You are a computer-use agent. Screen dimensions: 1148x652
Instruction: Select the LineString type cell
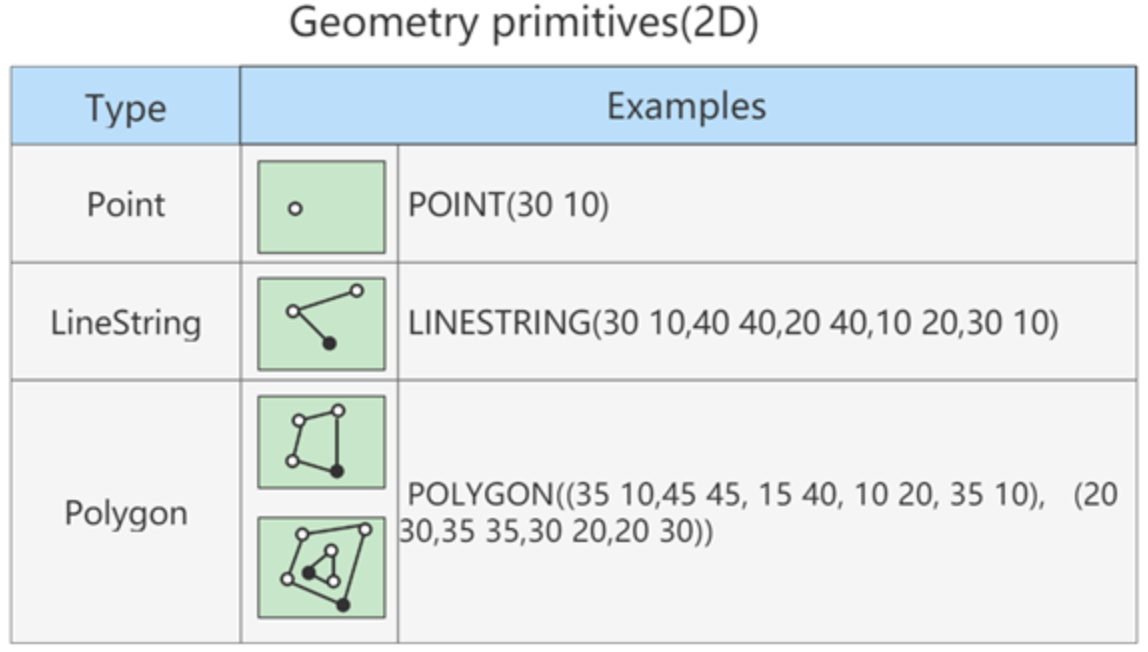tap(126, 323)
